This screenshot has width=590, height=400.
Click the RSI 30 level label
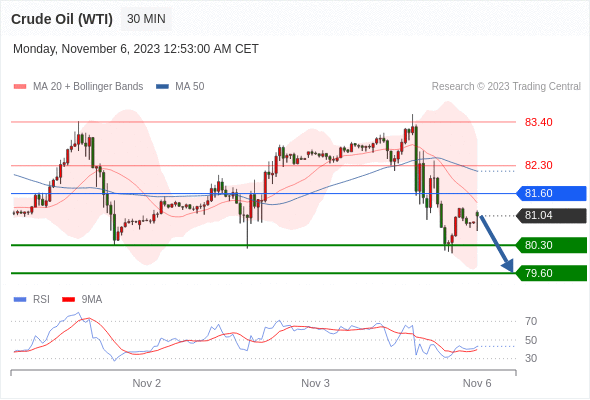point(531,358)
